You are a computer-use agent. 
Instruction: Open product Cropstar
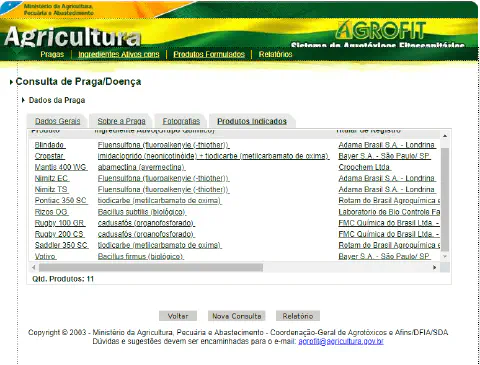pyautogui.click(x=49, y=156)
